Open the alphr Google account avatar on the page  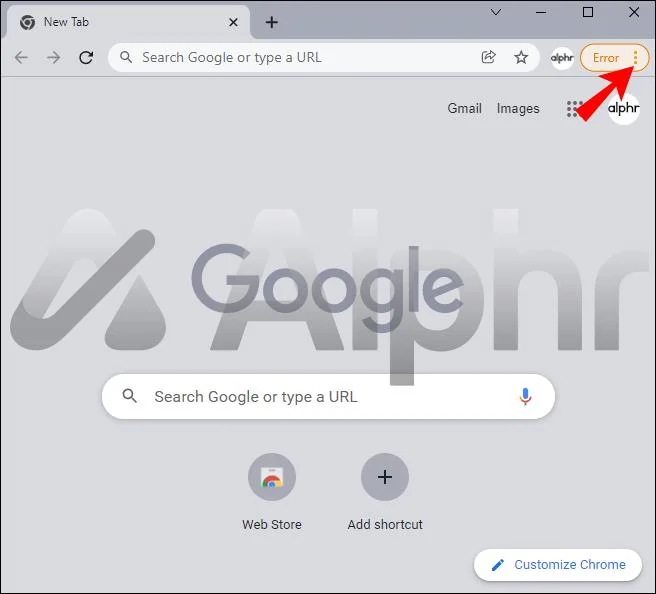tap(623, 109)
